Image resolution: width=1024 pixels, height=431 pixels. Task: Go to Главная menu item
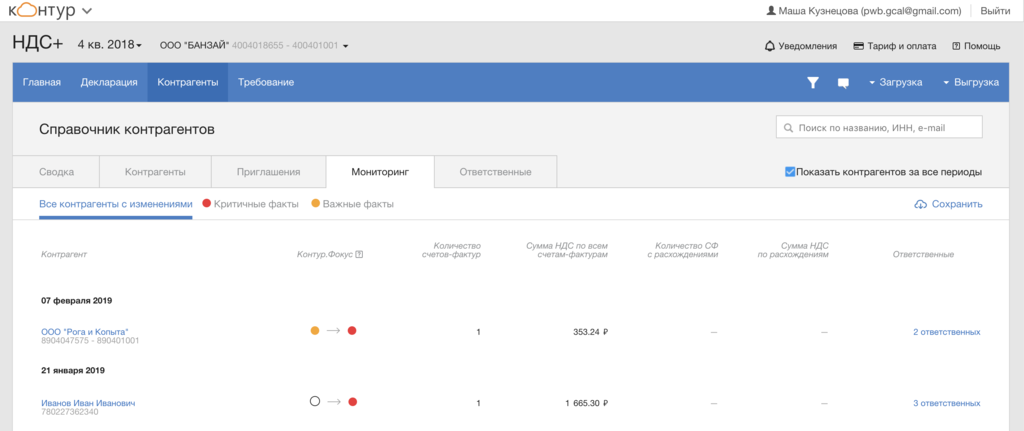pyautogui.click(x=42, y=82)
